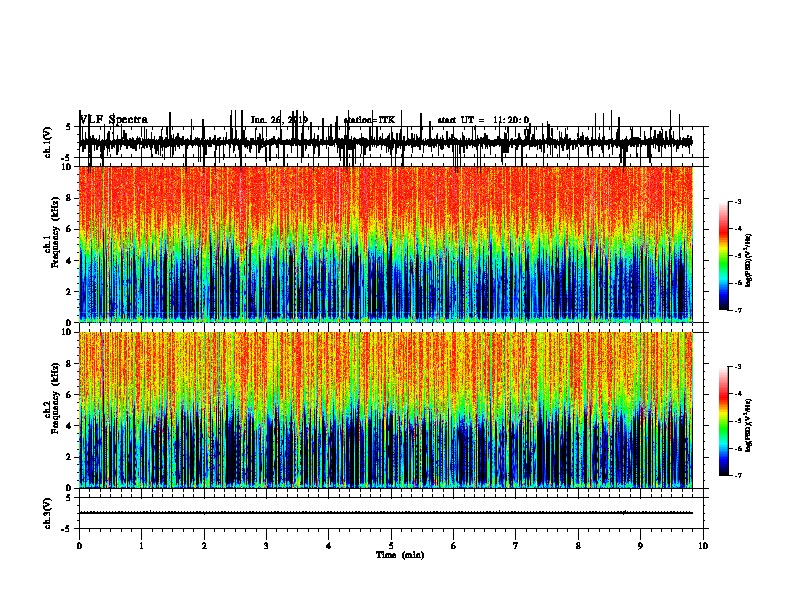The height and width of the screenshot is (612, 792).
Task: Click the "4" minute tick on time axis
Action: [329, 546]
